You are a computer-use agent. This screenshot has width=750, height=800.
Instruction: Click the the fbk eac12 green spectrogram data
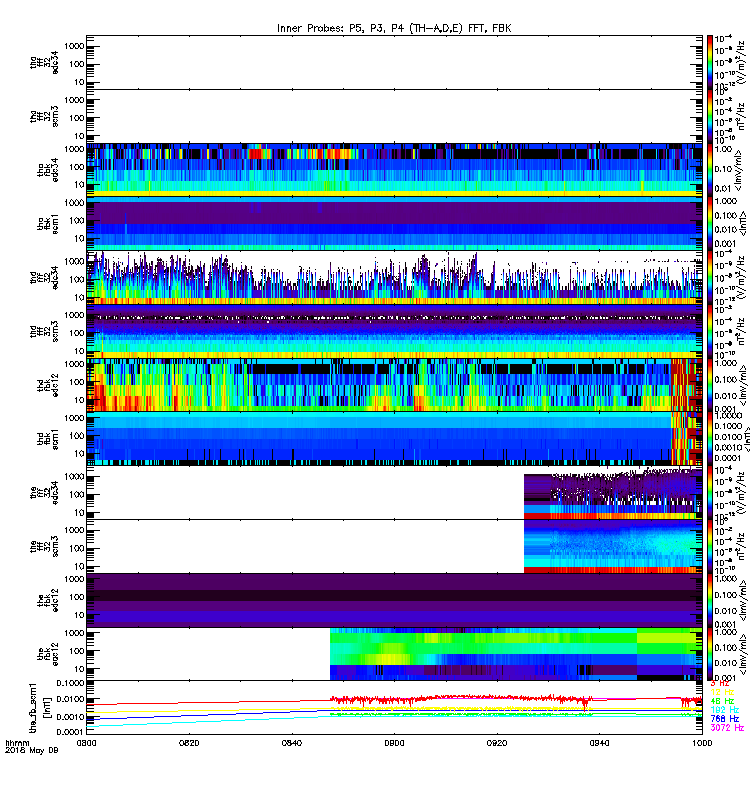516,654
